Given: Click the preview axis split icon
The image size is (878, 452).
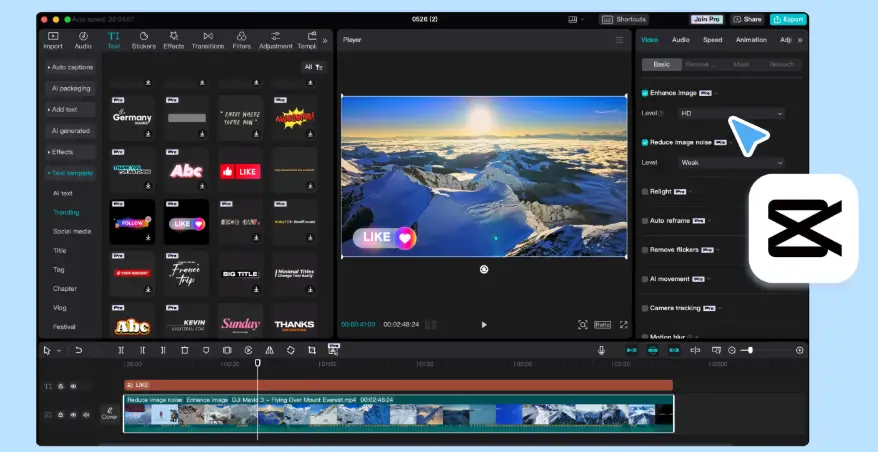Looking at the screenshot, I should (695, 350).
